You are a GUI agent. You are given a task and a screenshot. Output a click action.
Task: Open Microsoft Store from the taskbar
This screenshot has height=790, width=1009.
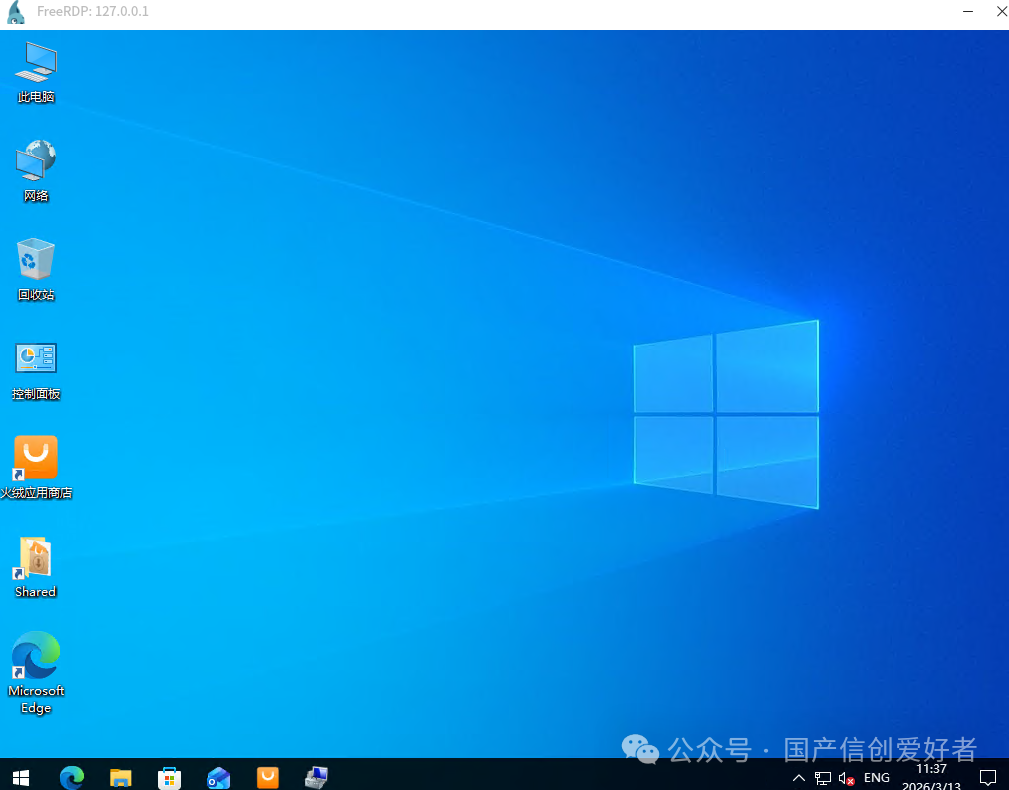tap(169, 777)
